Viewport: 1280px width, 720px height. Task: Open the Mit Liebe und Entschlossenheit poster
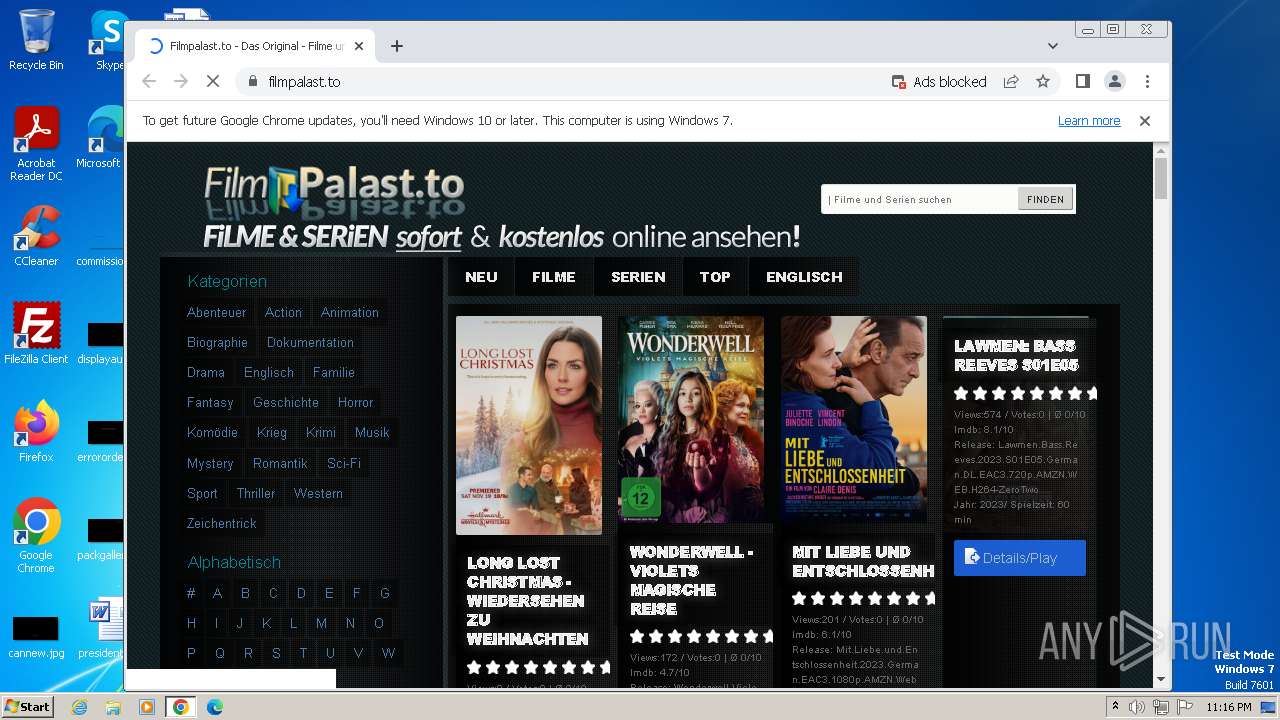854,419
